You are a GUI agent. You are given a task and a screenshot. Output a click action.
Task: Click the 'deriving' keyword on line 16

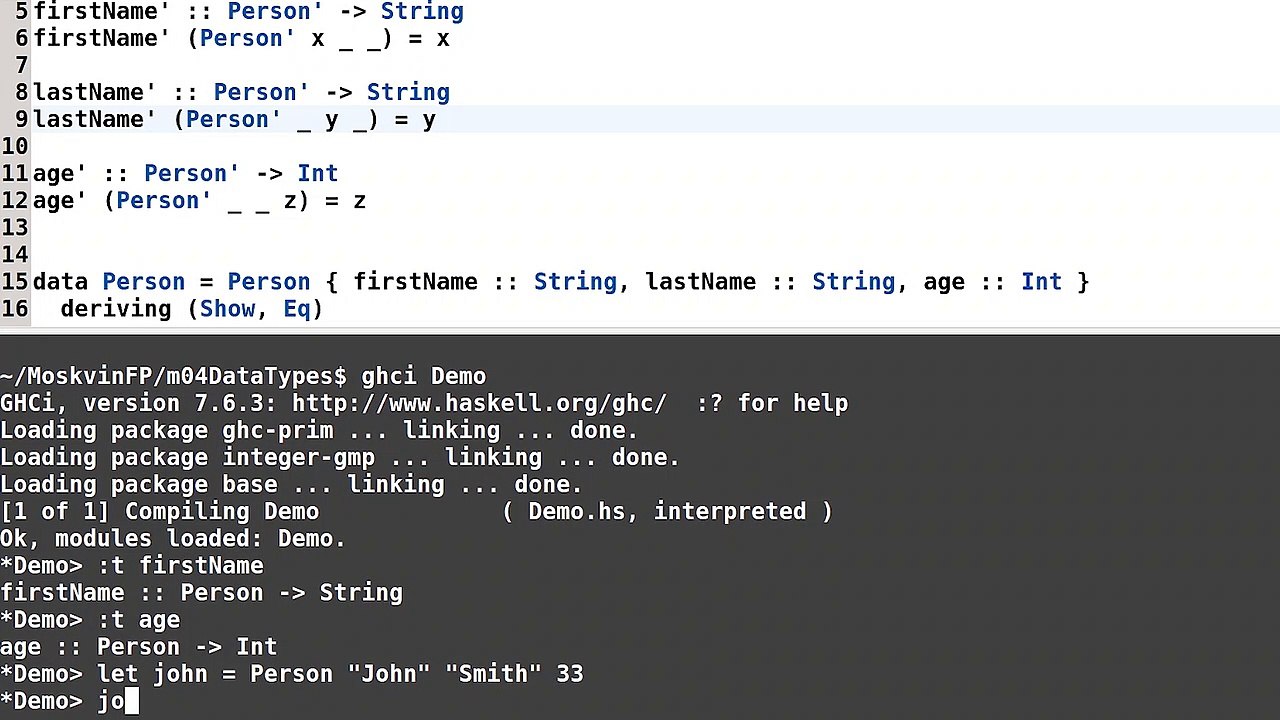click(116, 309)
